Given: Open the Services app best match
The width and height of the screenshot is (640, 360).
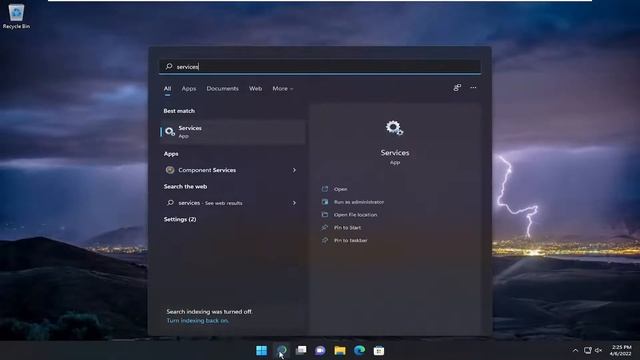Looking at the screenshot, I should pyautogui.click(x=233, y=132).
